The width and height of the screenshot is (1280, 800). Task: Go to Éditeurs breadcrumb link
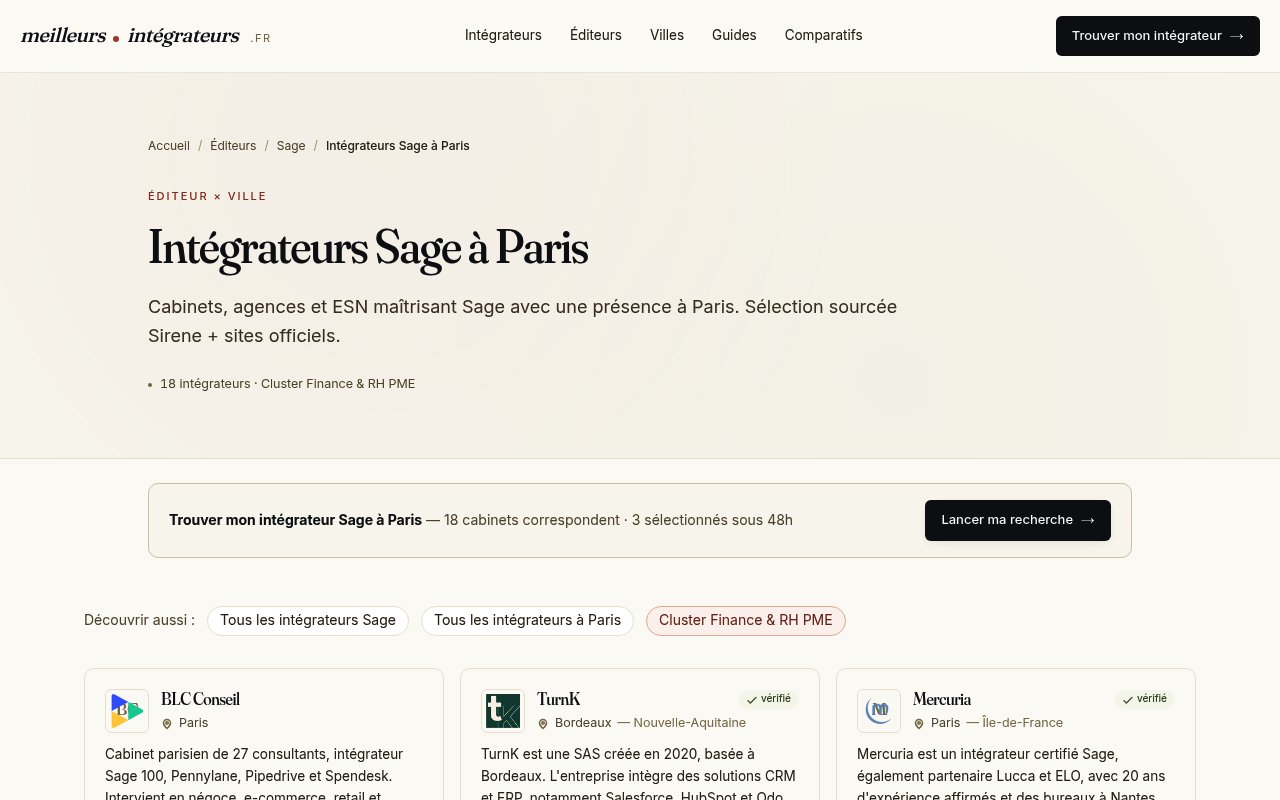[x=233, y=146]
